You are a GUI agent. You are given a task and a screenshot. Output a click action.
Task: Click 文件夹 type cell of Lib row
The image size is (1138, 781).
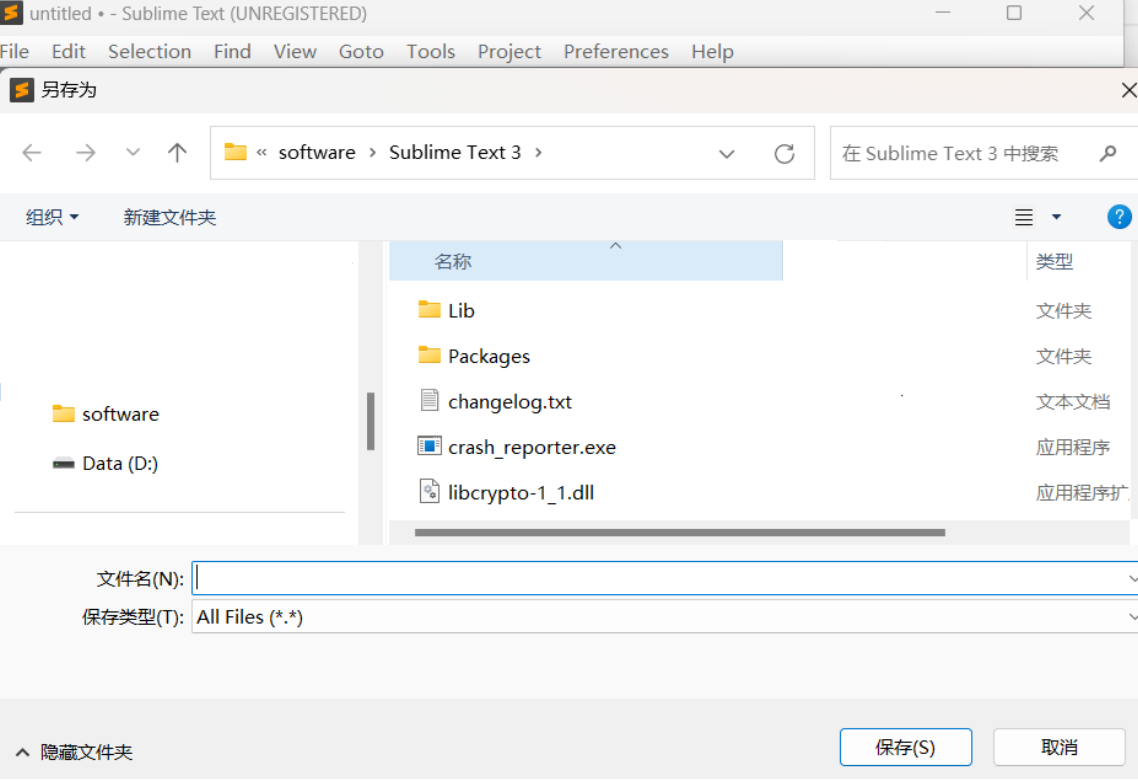[x=1063, y=311]
